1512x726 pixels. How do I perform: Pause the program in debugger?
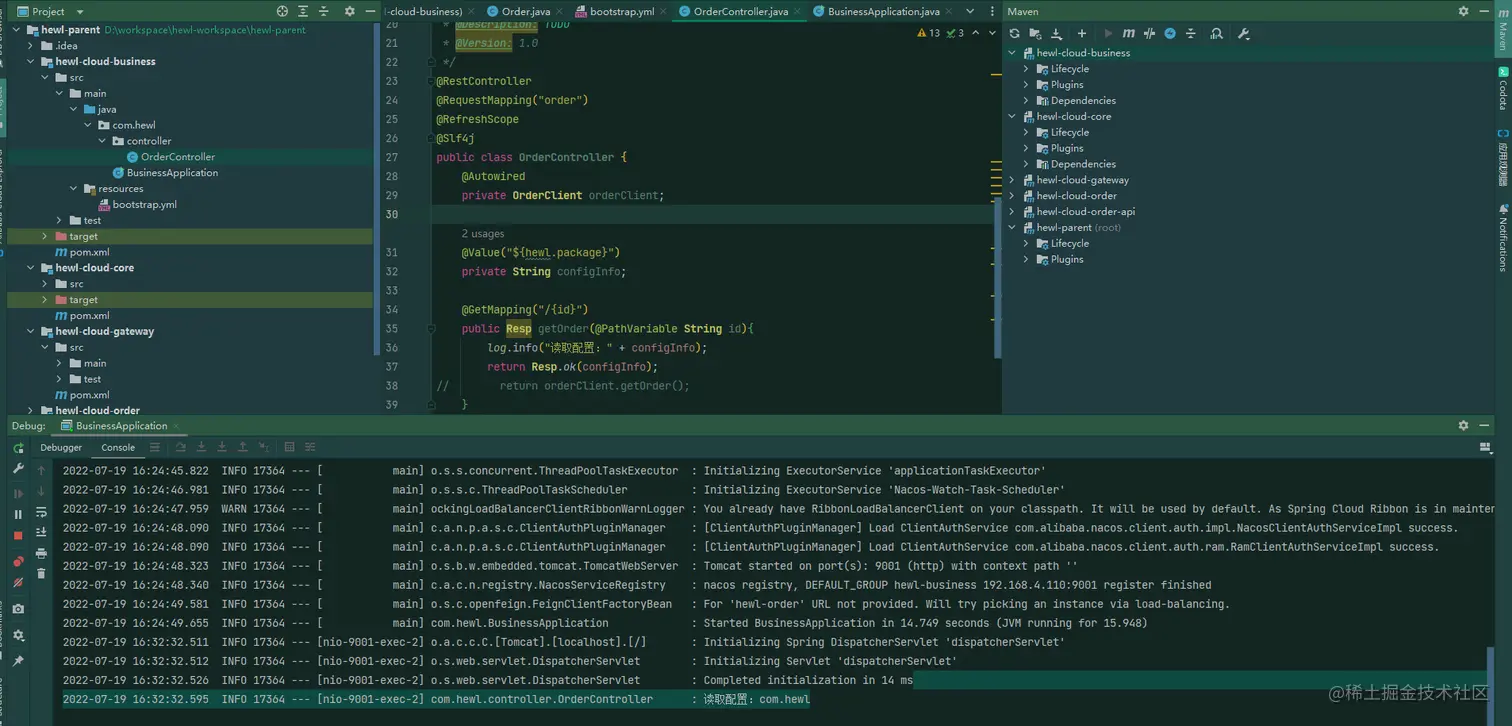pyautogui.click(x=18, y=514)
